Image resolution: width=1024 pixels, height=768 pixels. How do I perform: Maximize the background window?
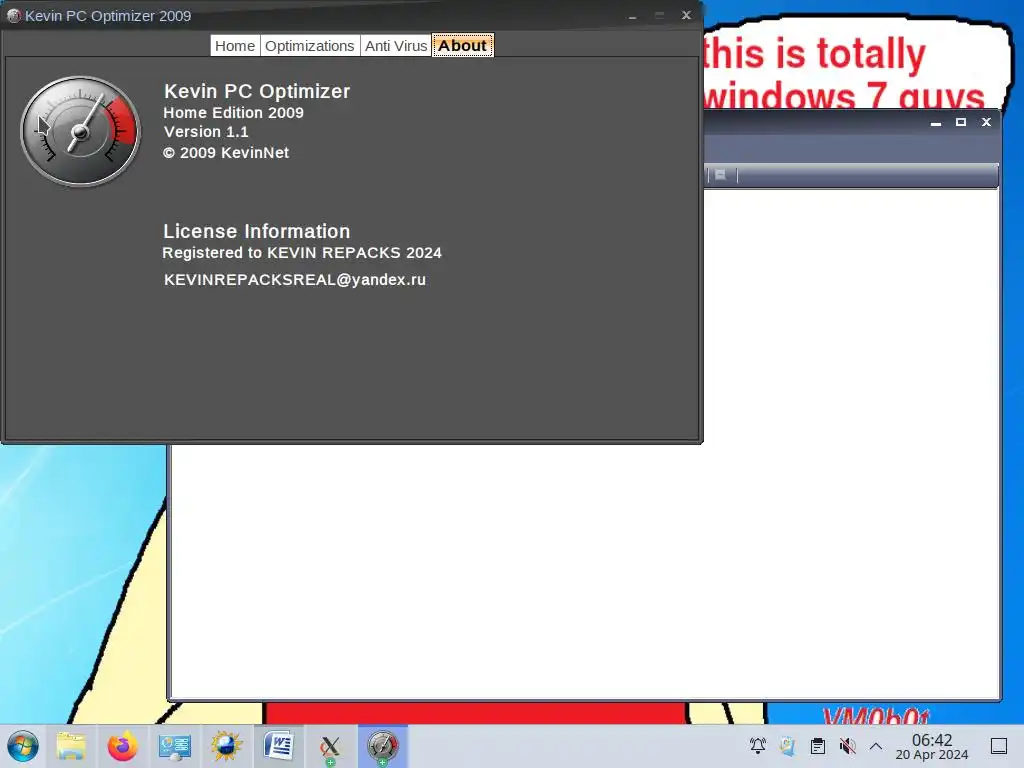click(961, 122)
